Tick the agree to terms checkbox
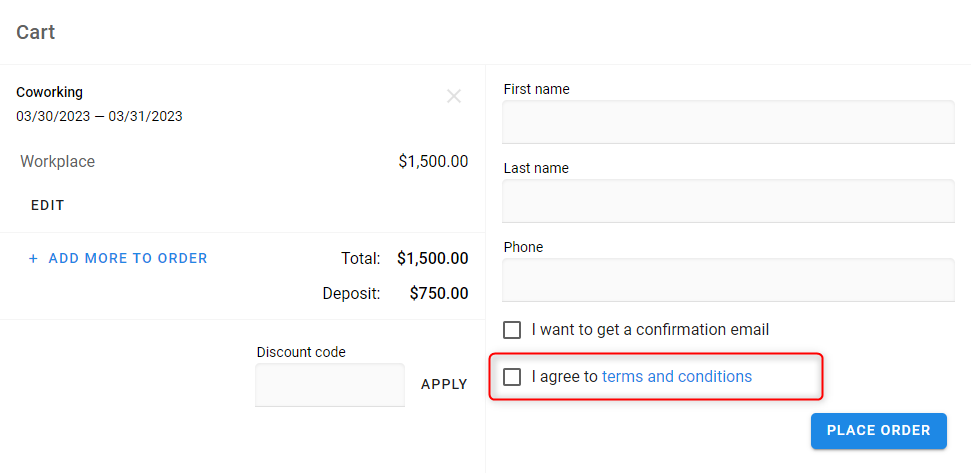The image size is (971, 473). tap(512, 377)
